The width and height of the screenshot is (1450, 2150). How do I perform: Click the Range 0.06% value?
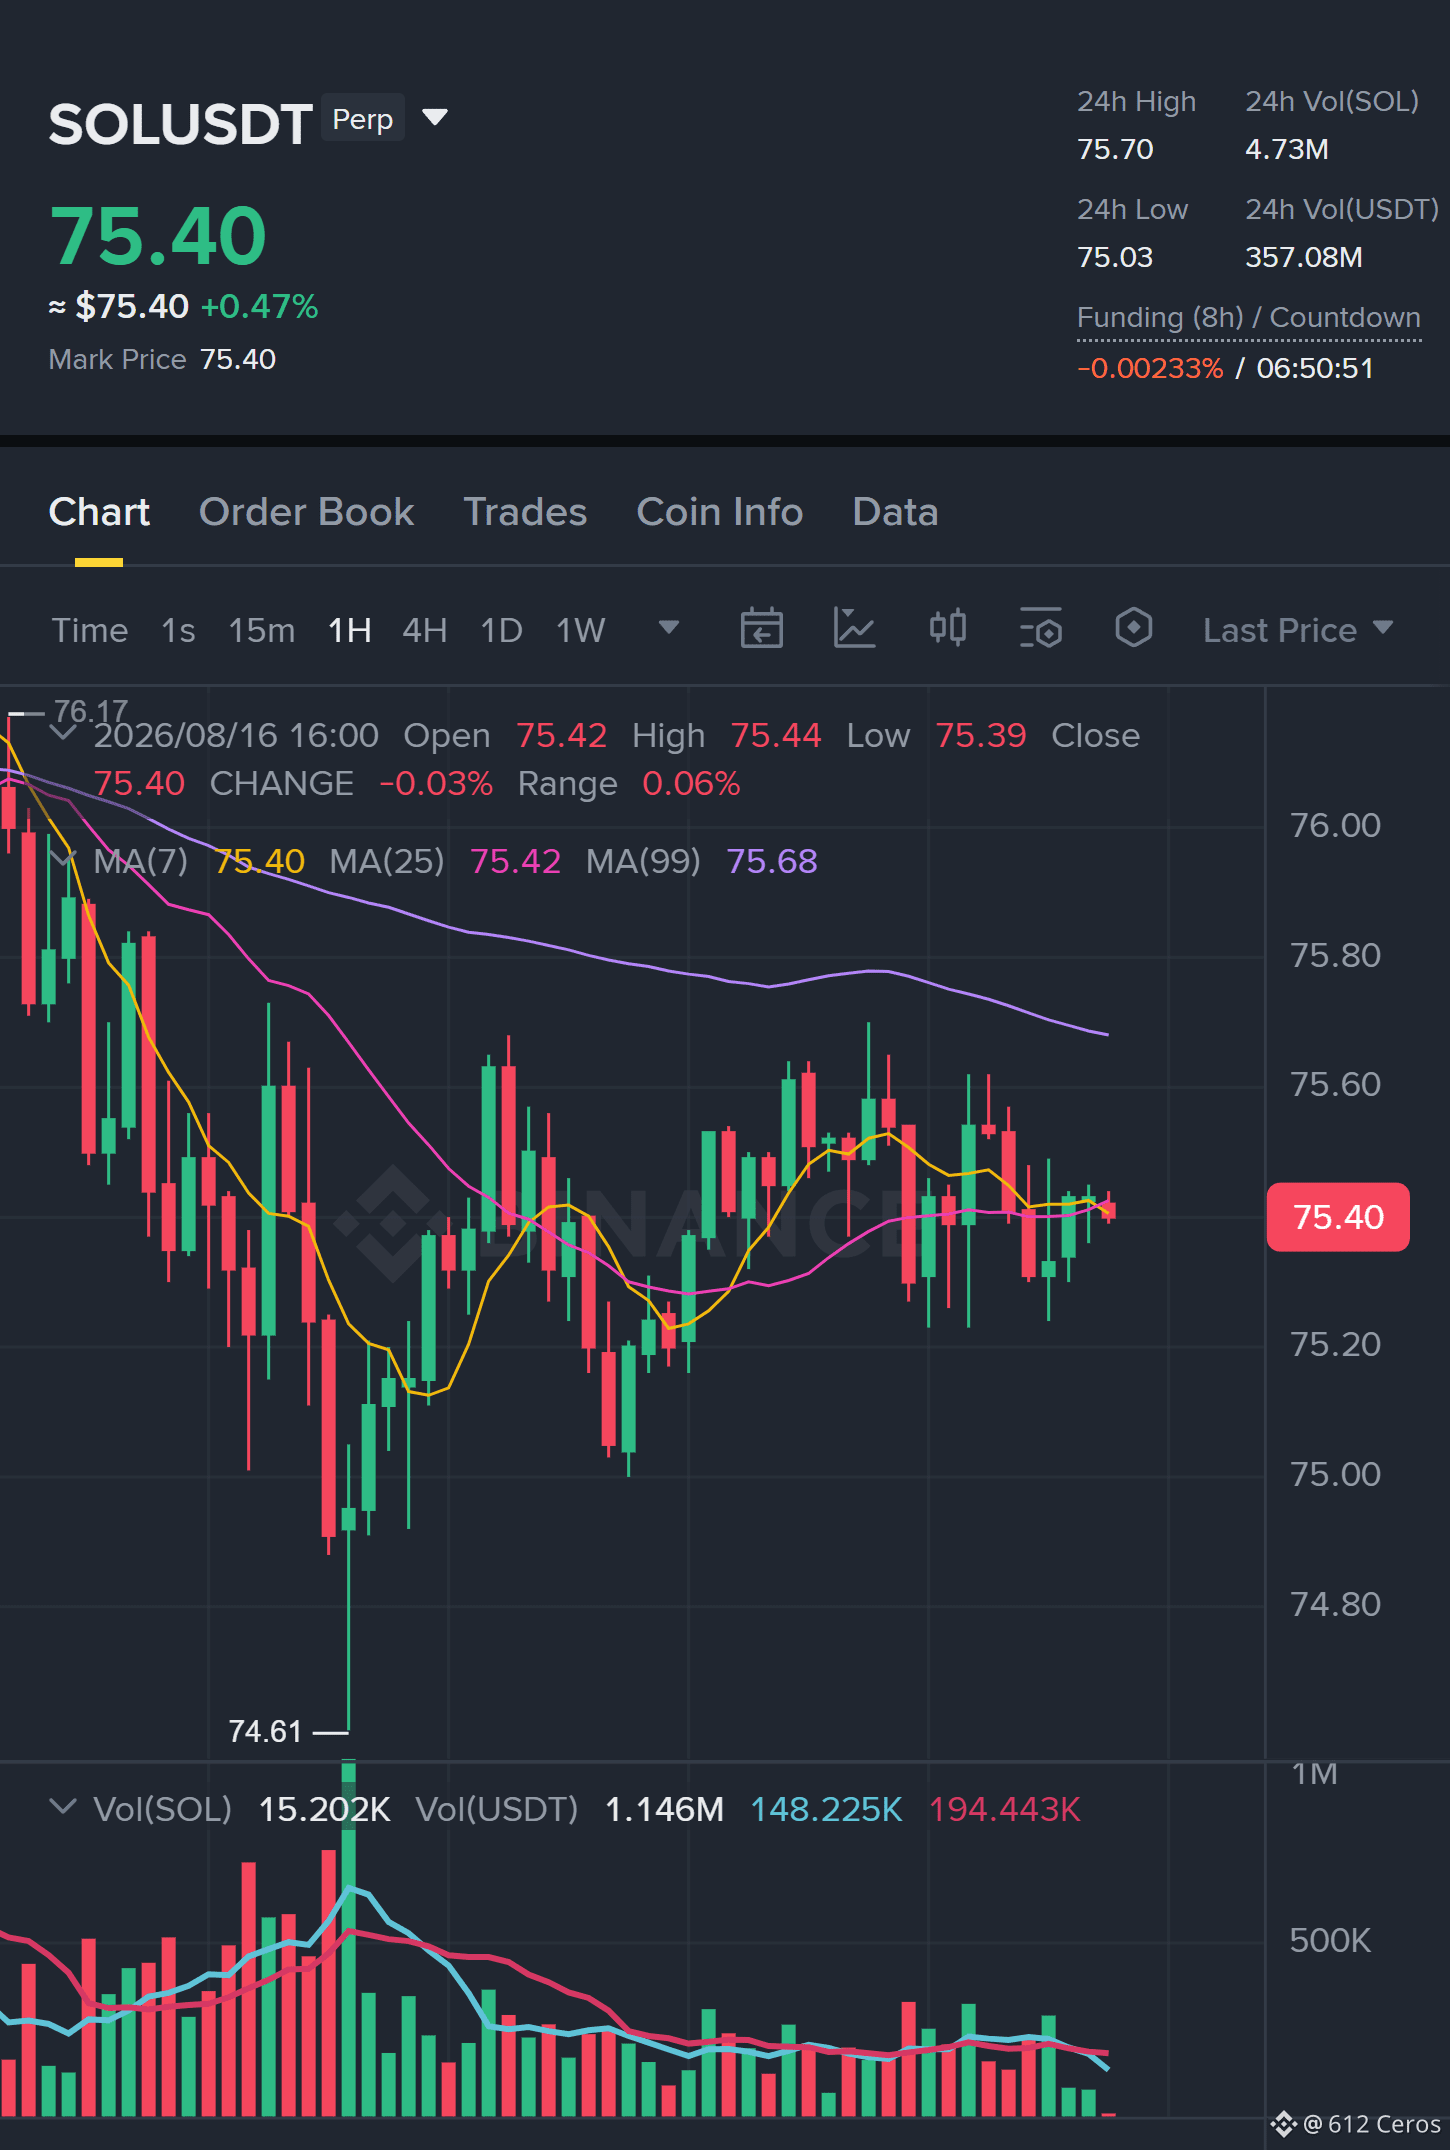[x=691, y=783]
